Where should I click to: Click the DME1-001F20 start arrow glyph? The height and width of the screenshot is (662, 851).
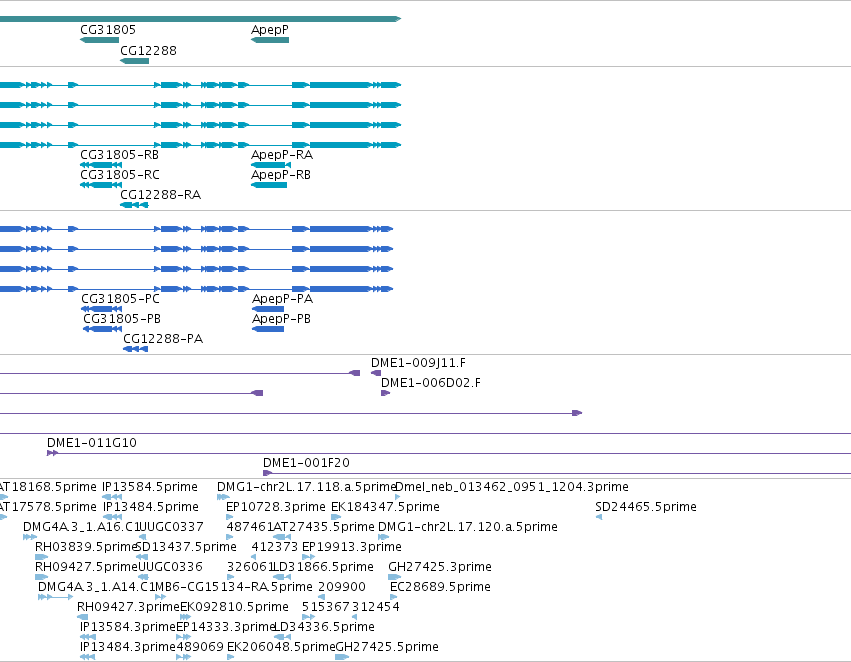(268, 473)
